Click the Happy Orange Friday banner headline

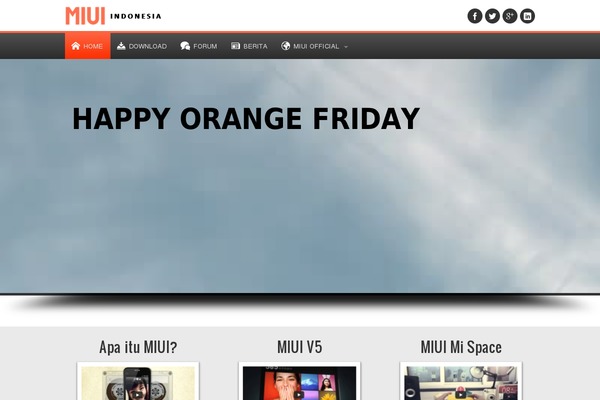(x=246, y=118)
